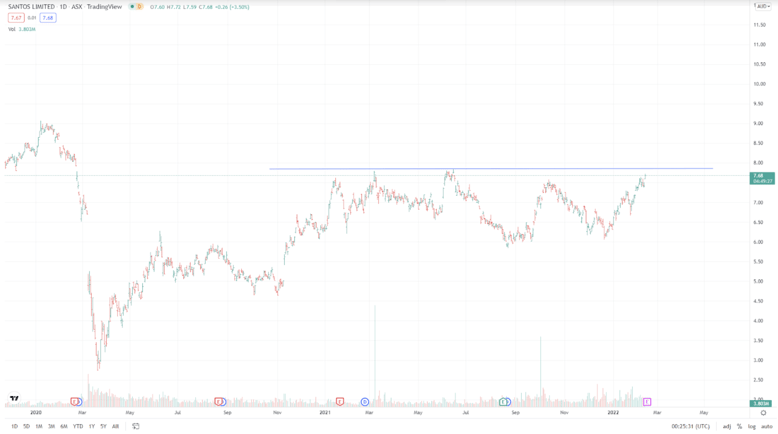The width and height of the screenshot is (778, 434).
Task: Click the time axis settings gear icon
Action: (x=764, y=413)
